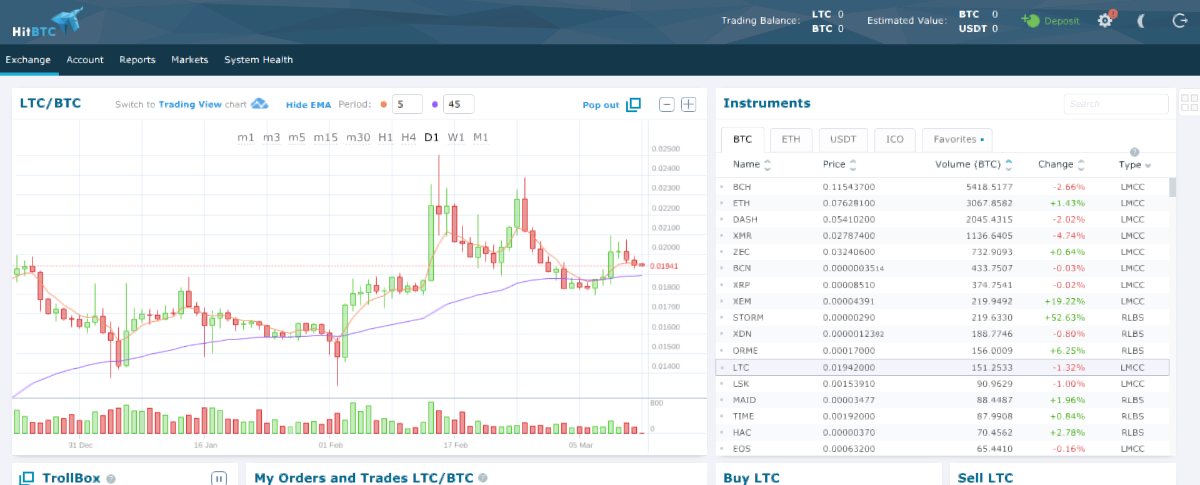Switch to the BTC instruments tab
Viewport: 1200px width, 485px height.
tap(742, 140)
